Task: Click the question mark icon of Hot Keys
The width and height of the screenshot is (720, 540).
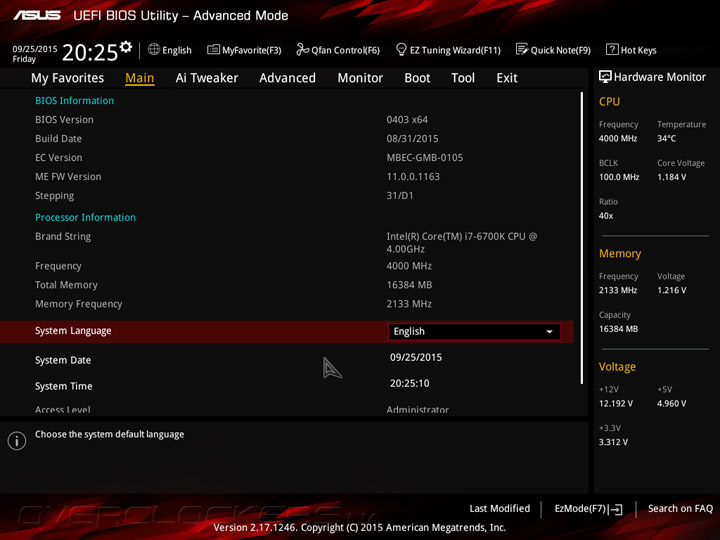Action: (612, 50)
